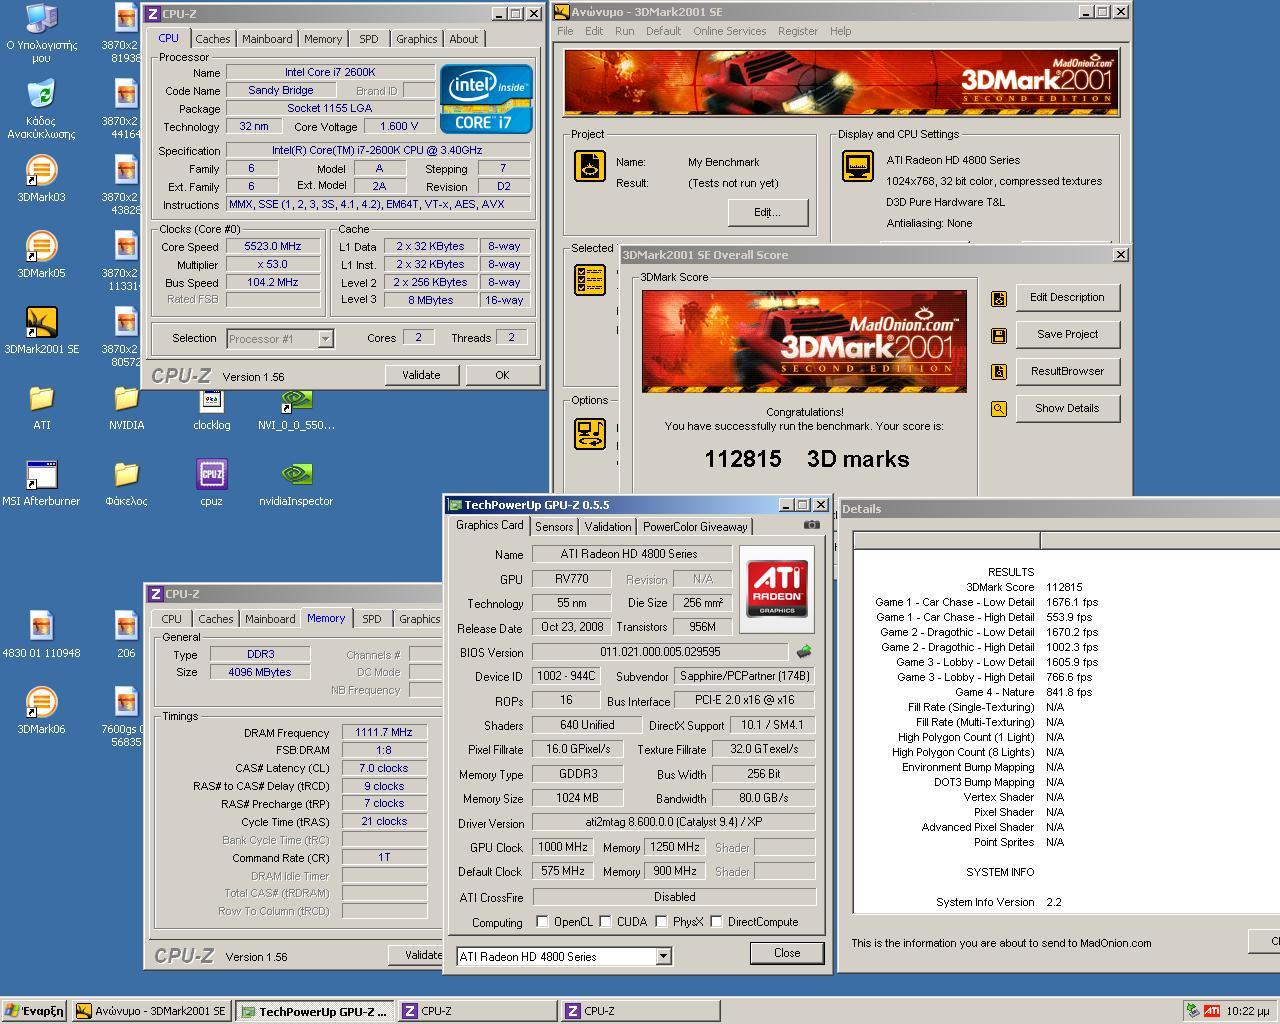Open the GPU selector dropdown in GPU-Z
This screenshot has height=1024, width=1280.
coord(663,957)
